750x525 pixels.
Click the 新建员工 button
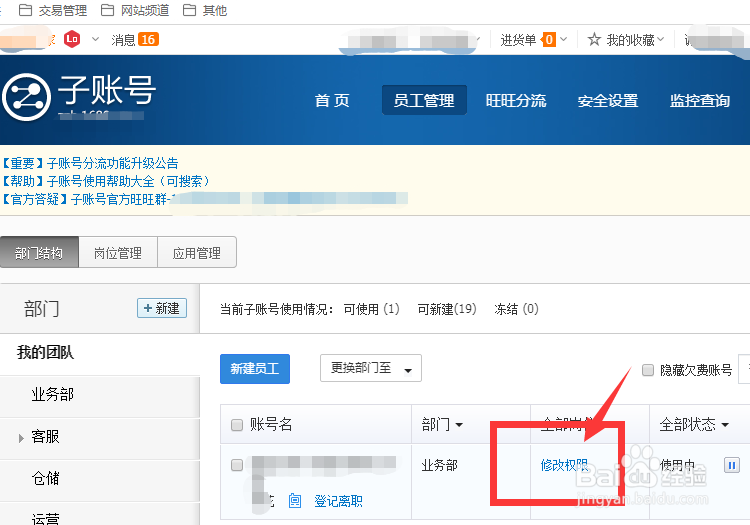(255, 369)
